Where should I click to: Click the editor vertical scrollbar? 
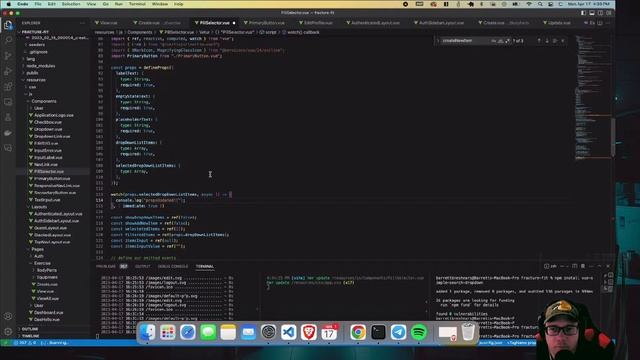pos(613,137)
